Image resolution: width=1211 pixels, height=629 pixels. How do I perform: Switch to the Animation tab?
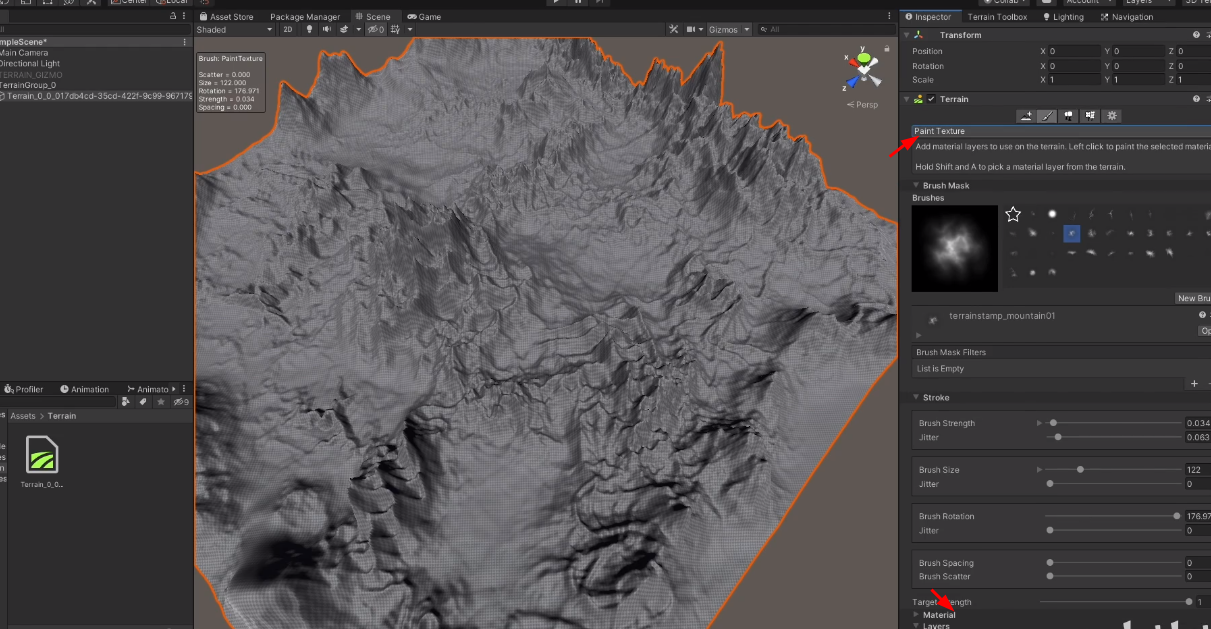pos(84,389)
